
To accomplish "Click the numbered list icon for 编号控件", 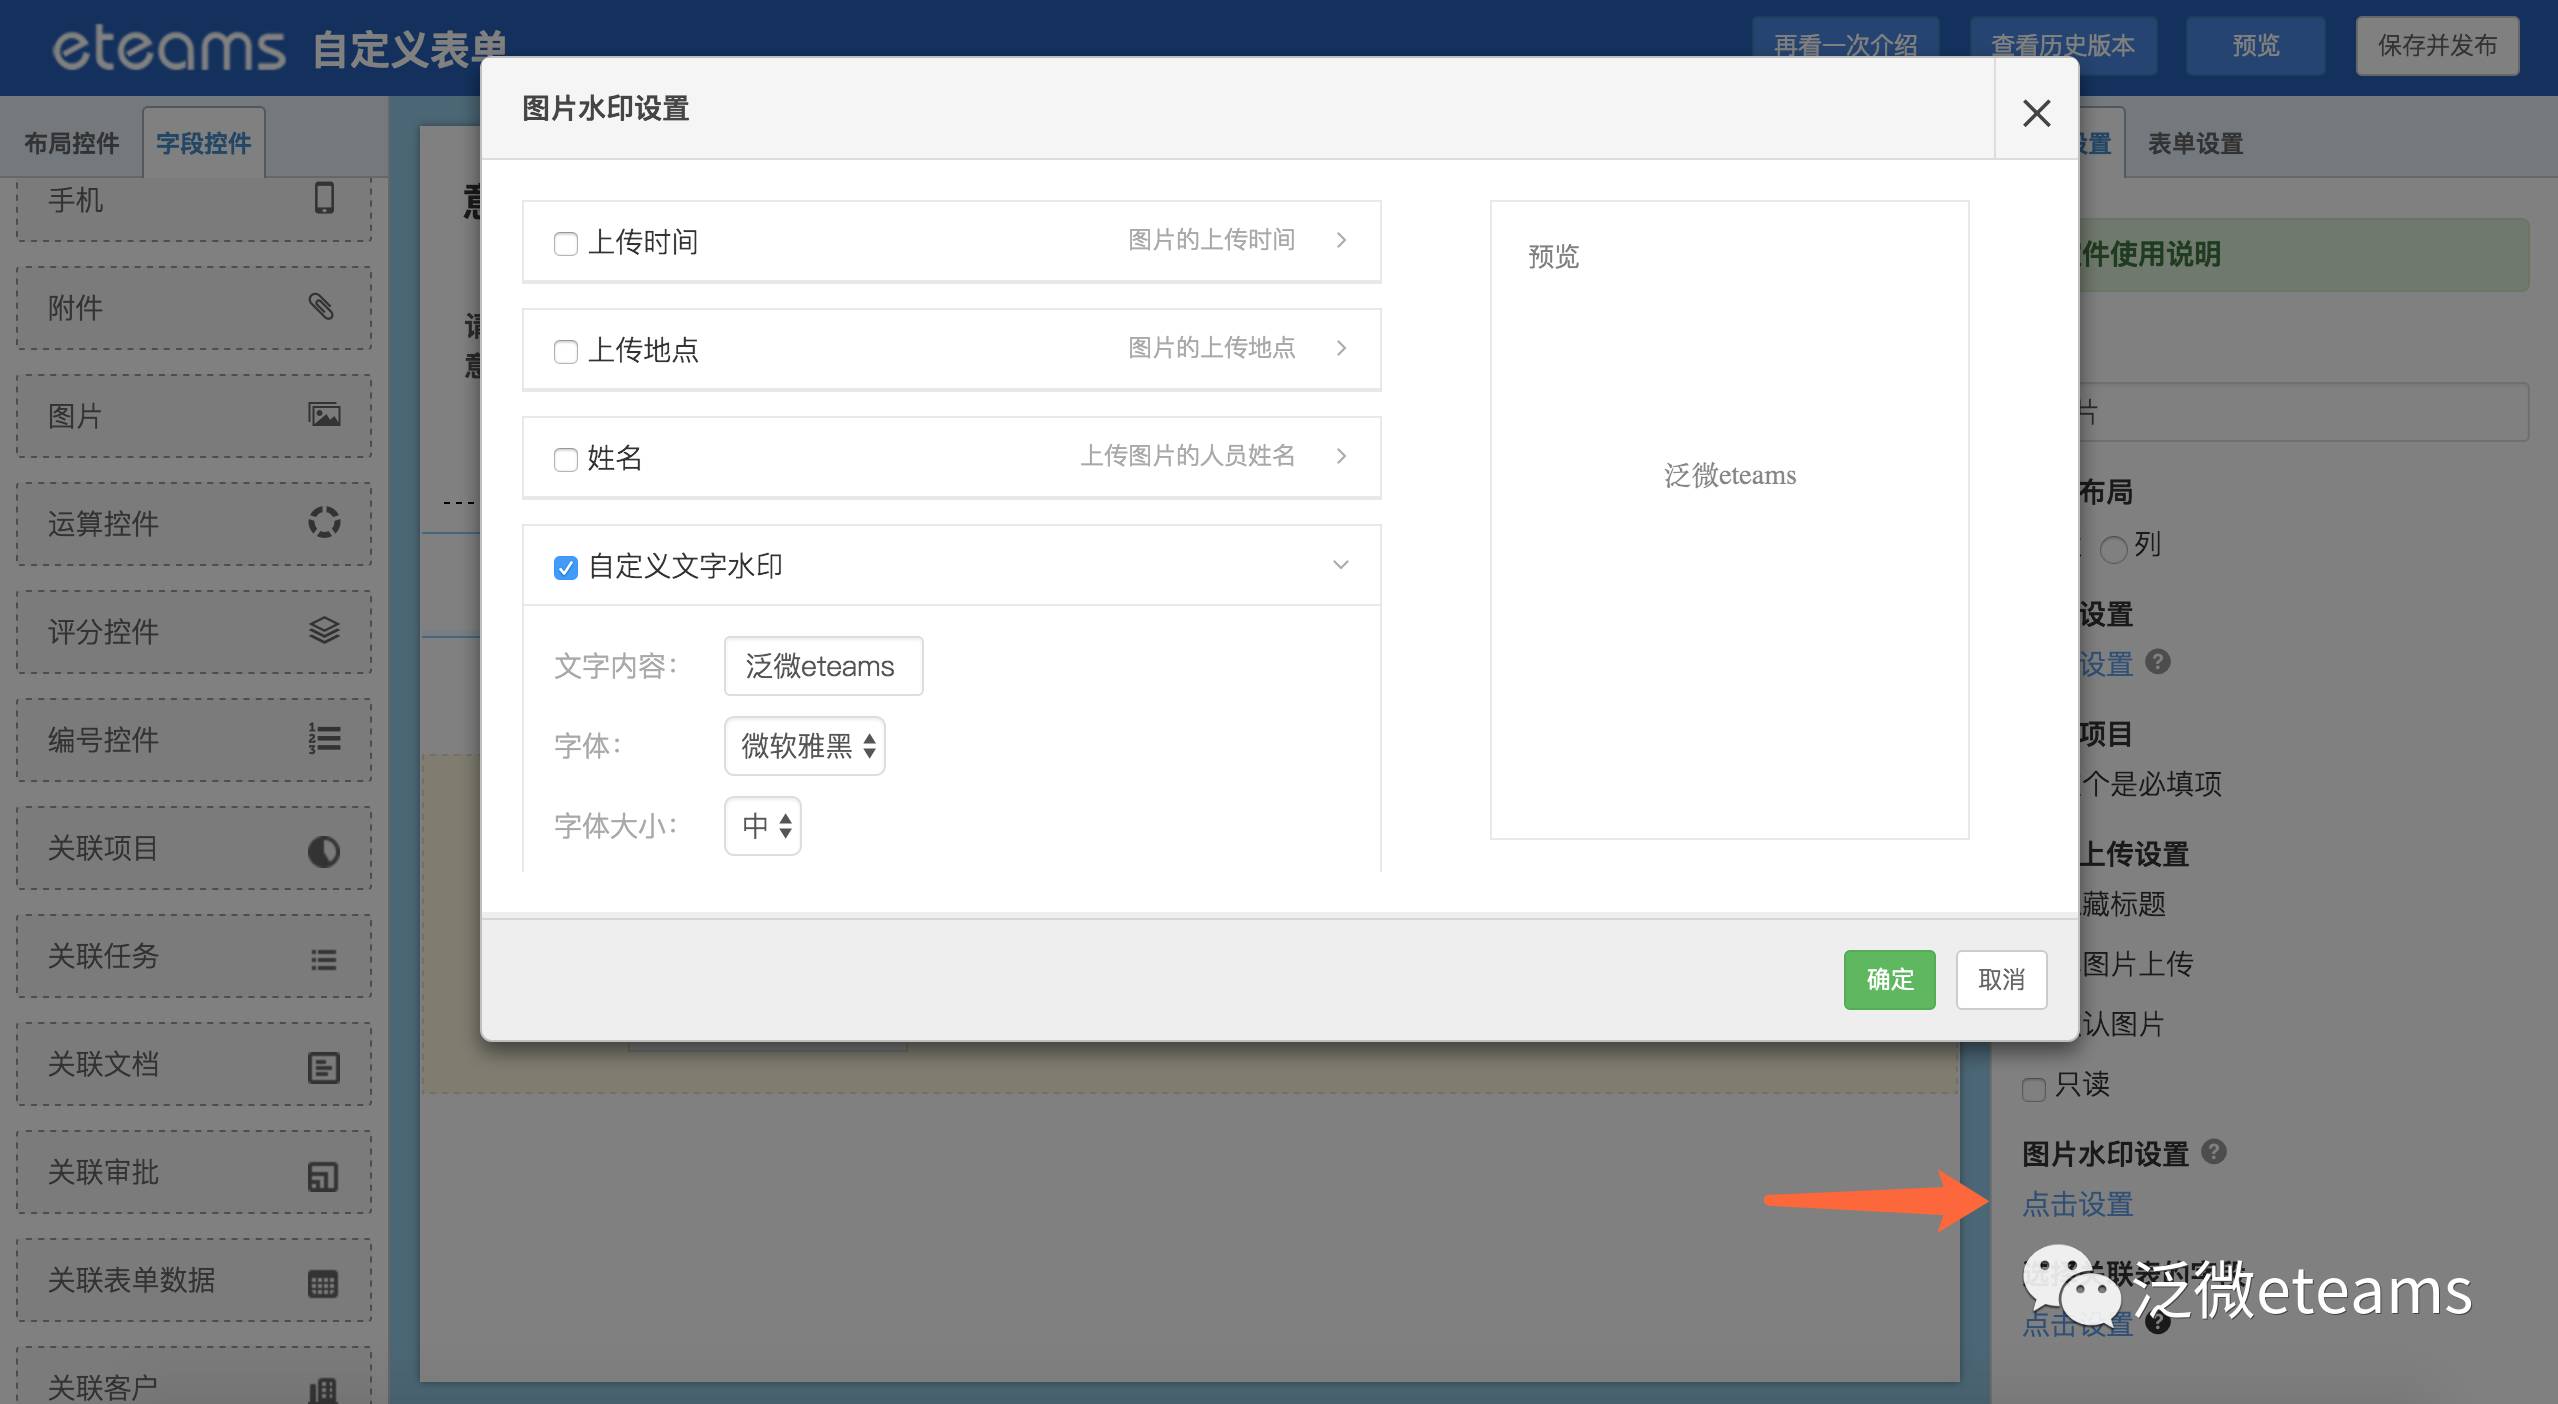I will (x=324, y=738).
